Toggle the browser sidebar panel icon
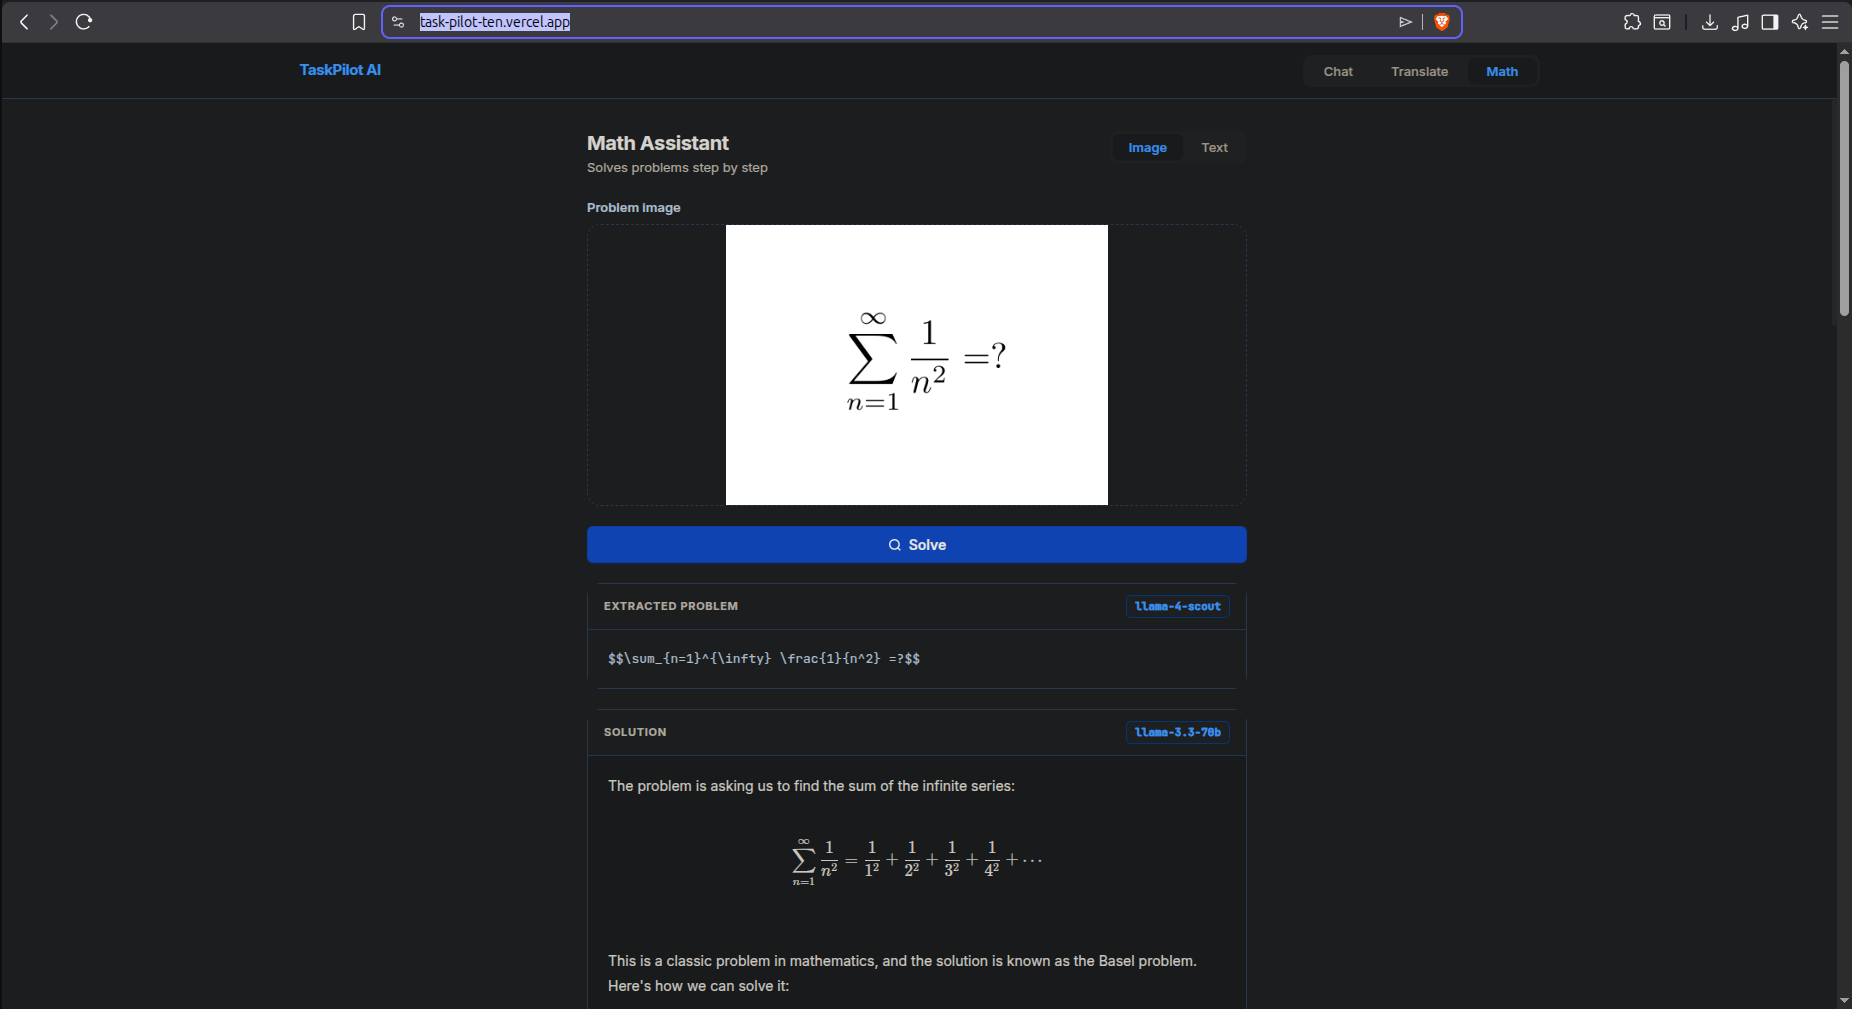Image resolution: width=1852 pixels, height=1009 pixels. [x=1770, y=22]
